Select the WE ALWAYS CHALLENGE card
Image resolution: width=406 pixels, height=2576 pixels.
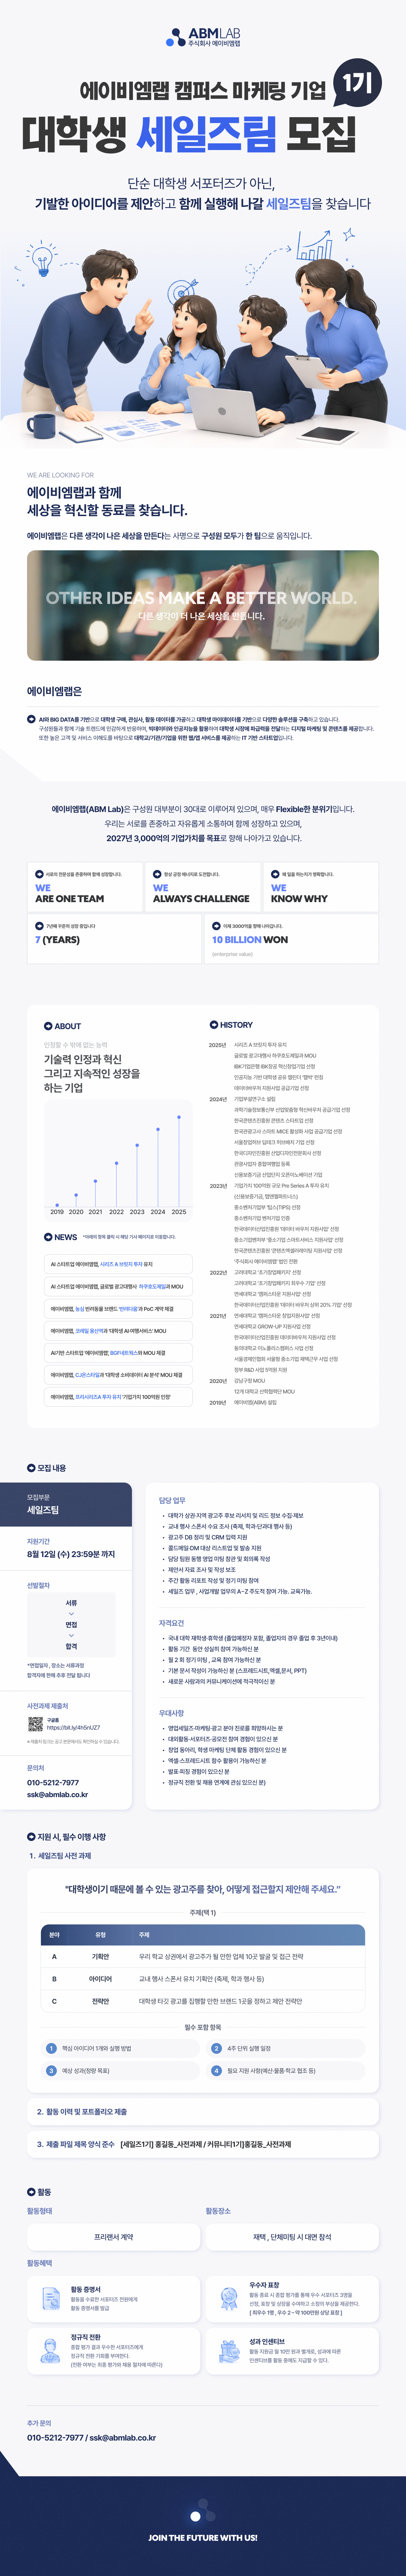click(x=203, y=887)
